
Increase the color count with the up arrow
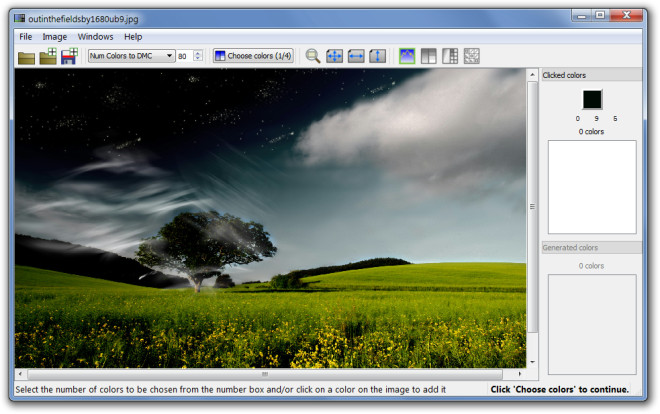coord(198,53)
